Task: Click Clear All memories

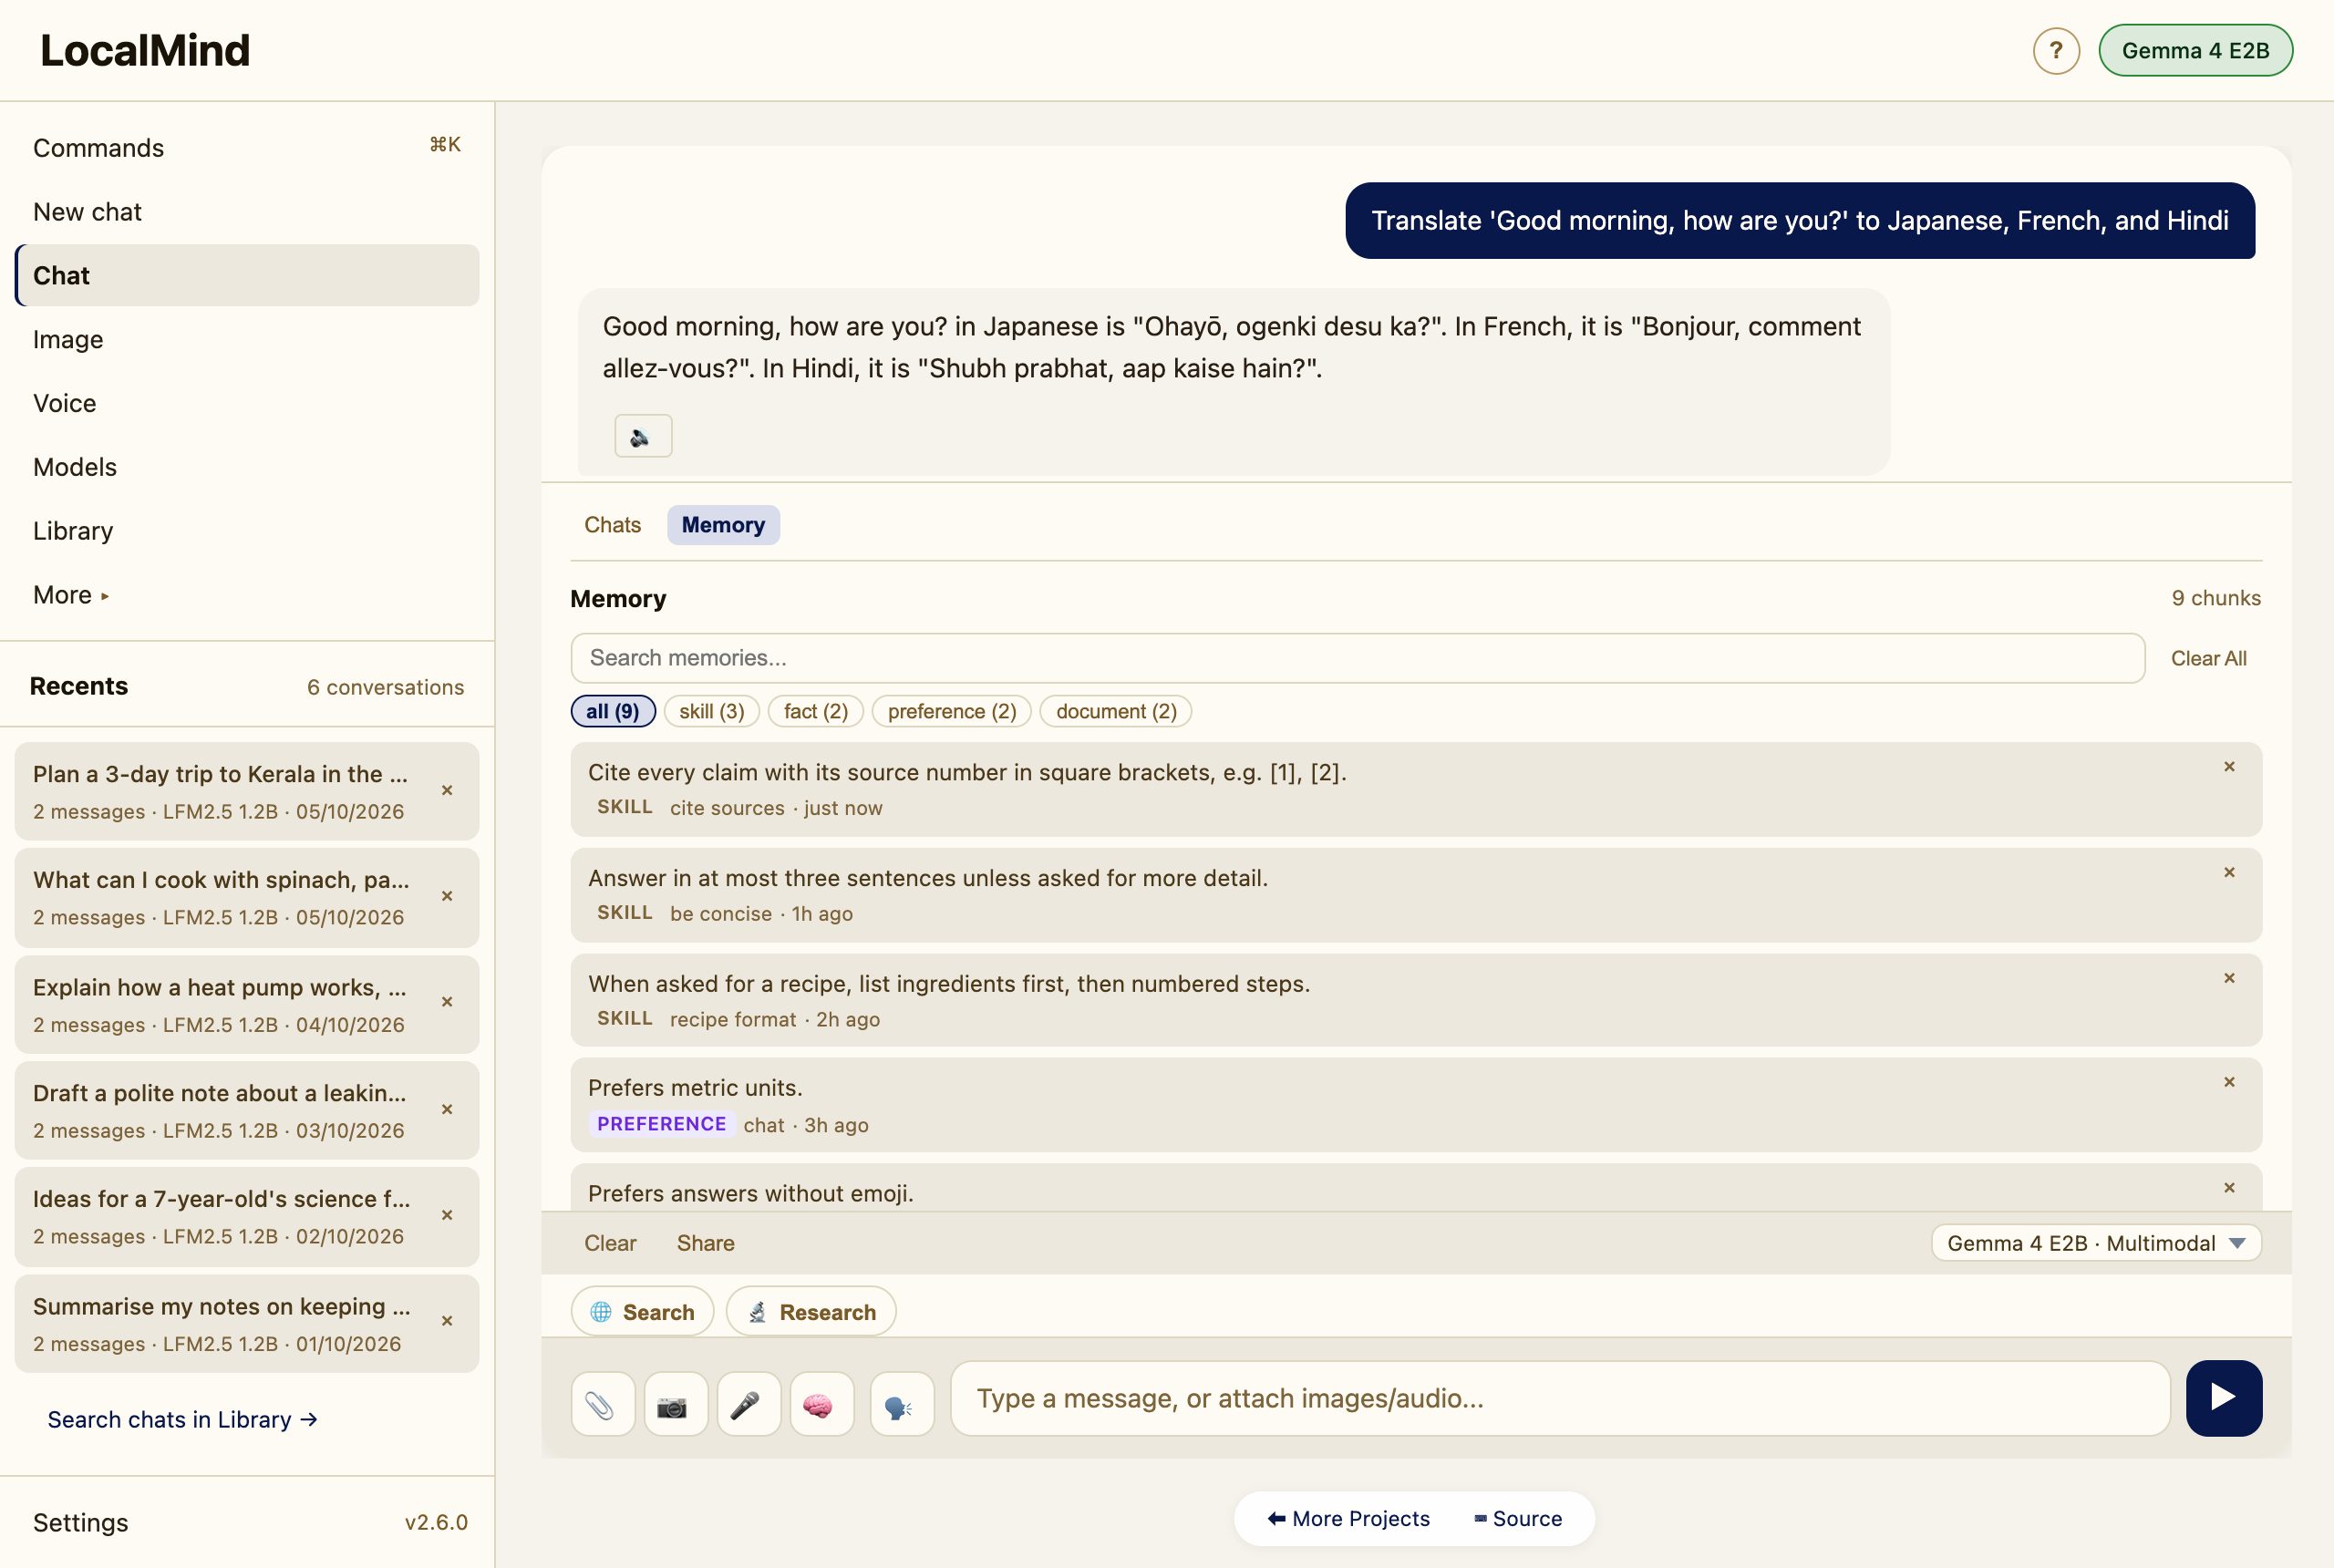Action: [x=2208, y=658]
